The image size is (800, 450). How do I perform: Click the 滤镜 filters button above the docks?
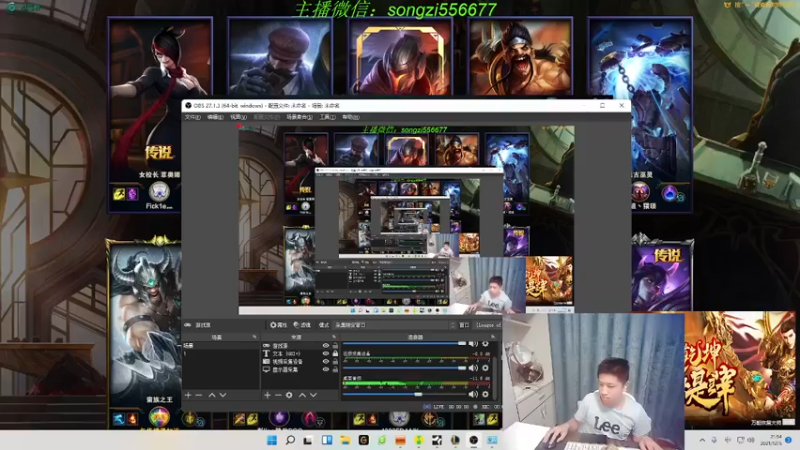pyautogui.click(x=302, y=325)
